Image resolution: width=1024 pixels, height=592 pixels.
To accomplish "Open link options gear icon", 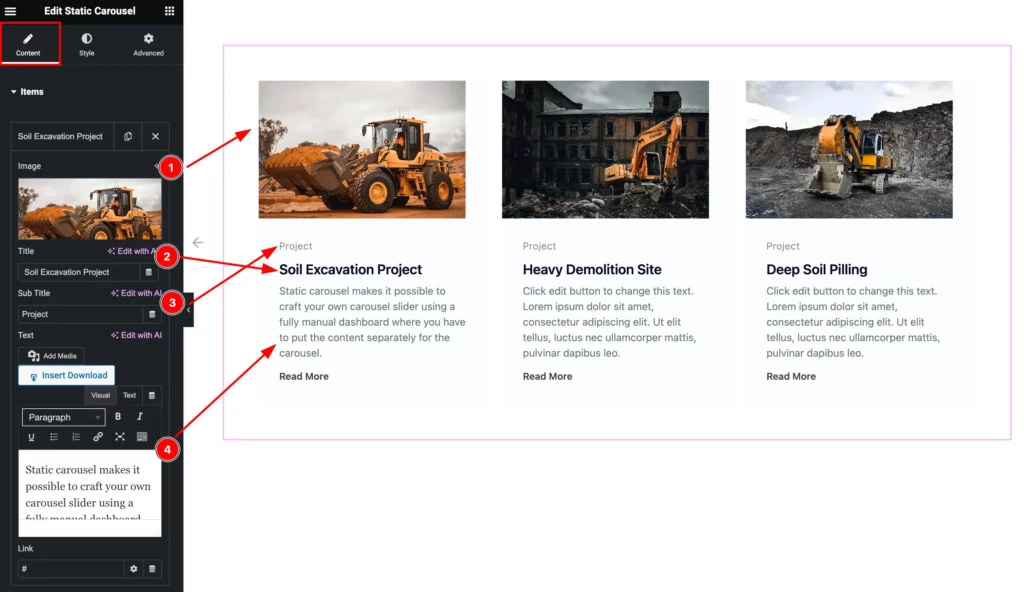I will [x=134, y=569].
